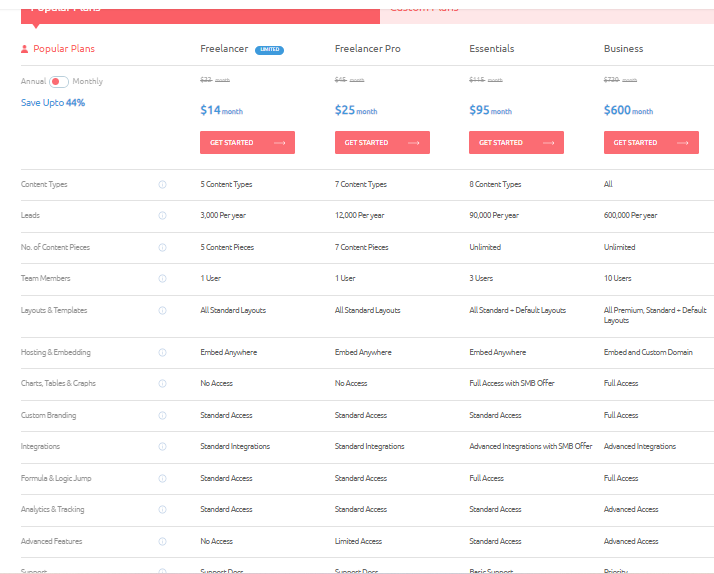Click Get Started under Freelancer plan
Image resolution: width=714 pixels, height=574 pixels.
[x=247, y=143]
